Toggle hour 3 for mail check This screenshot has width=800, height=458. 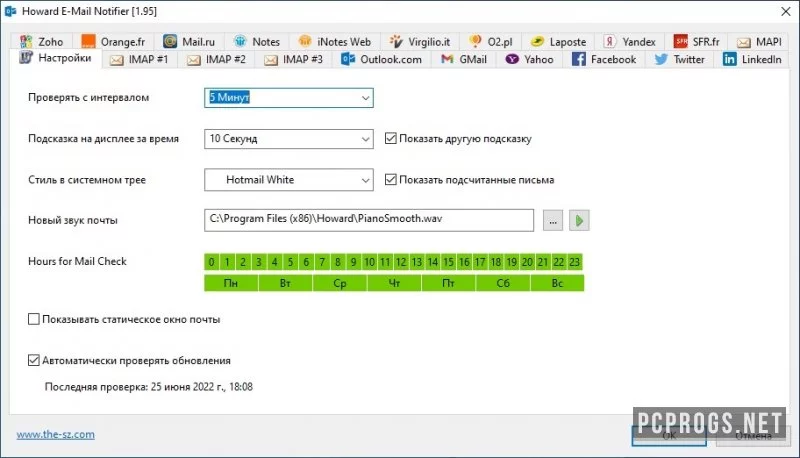pos(259,262)
